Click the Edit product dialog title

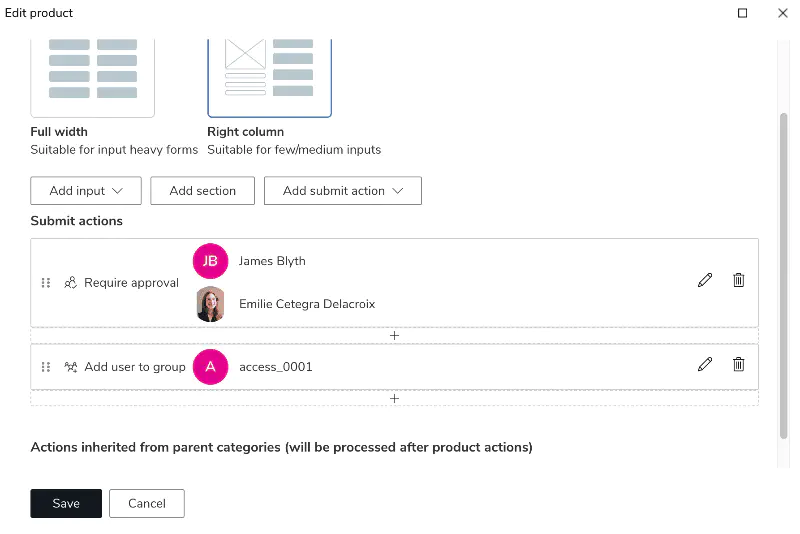click(39, 13)
